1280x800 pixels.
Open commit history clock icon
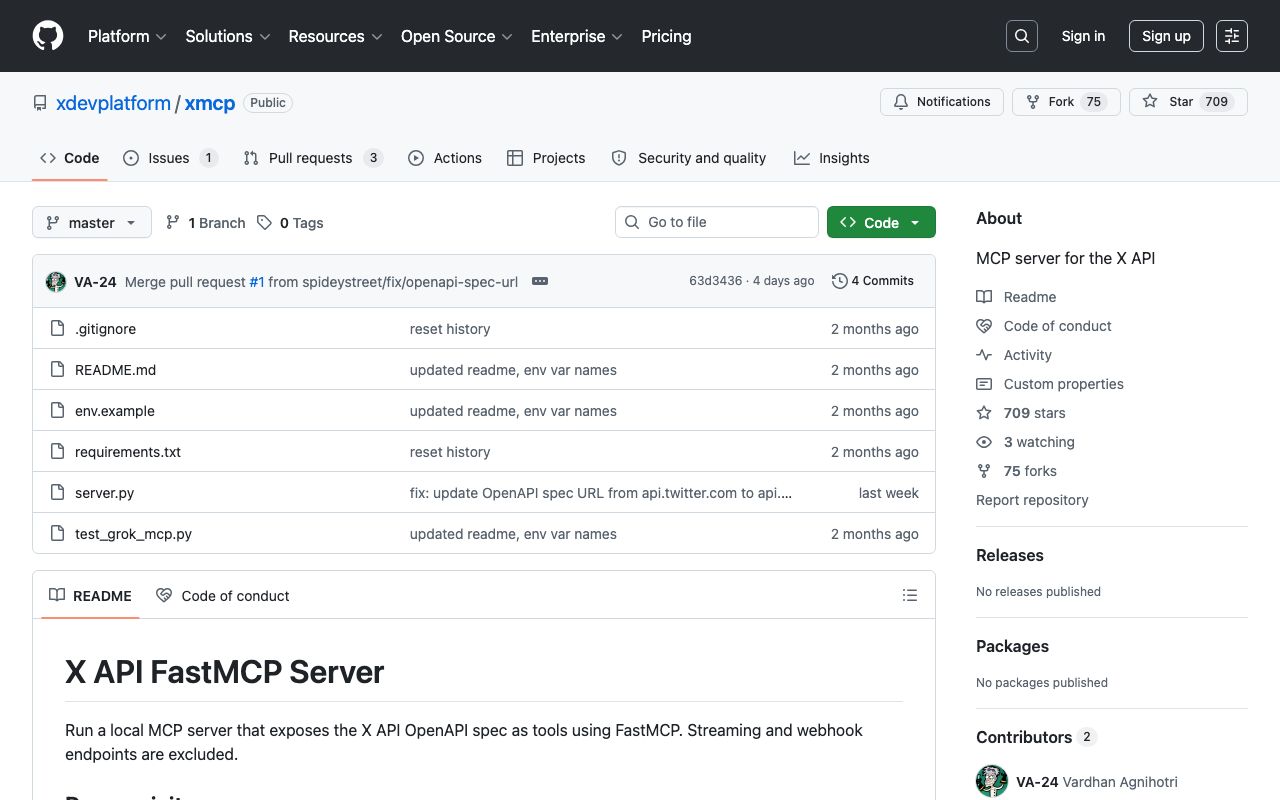tap(840, 281)
